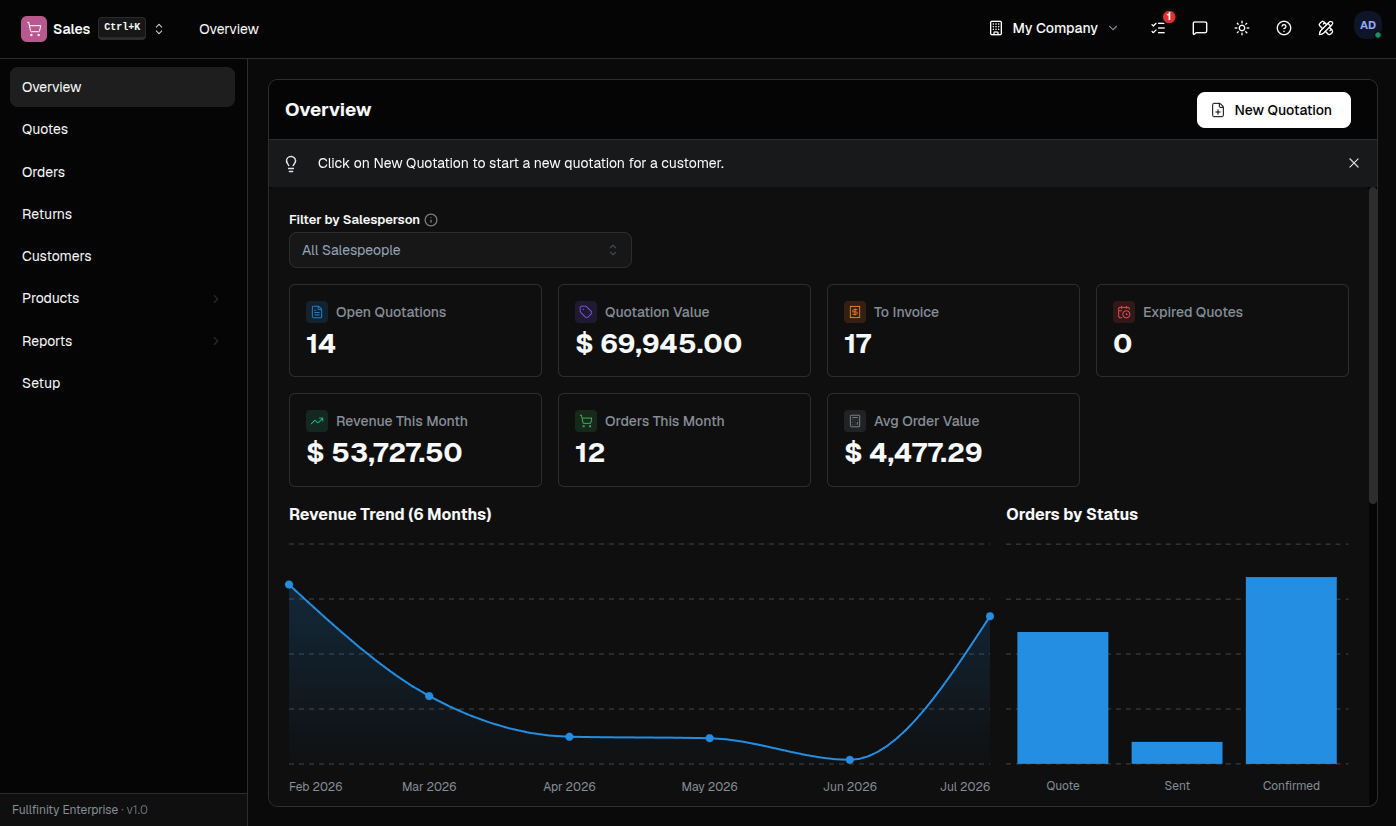Image resolution: width=1396 pixels, height=826 pixels.
Task: Click the Orders This Month cart icon
Action: [586, 421]
